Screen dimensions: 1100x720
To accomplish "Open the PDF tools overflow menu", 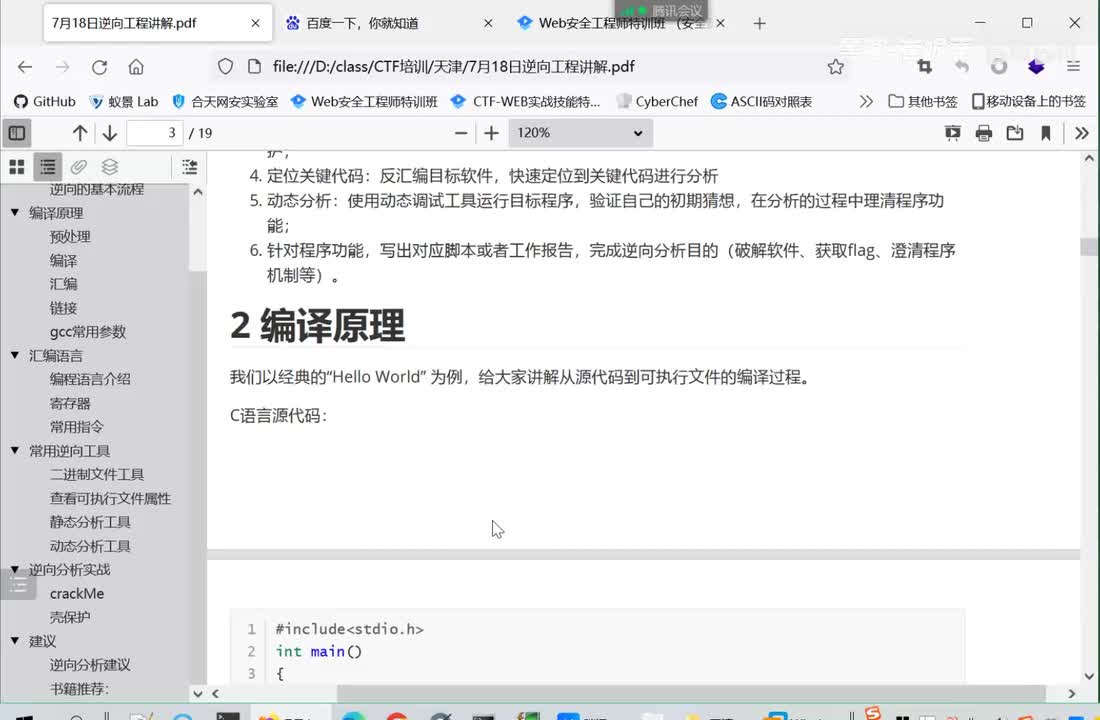I will [1082, 133].
